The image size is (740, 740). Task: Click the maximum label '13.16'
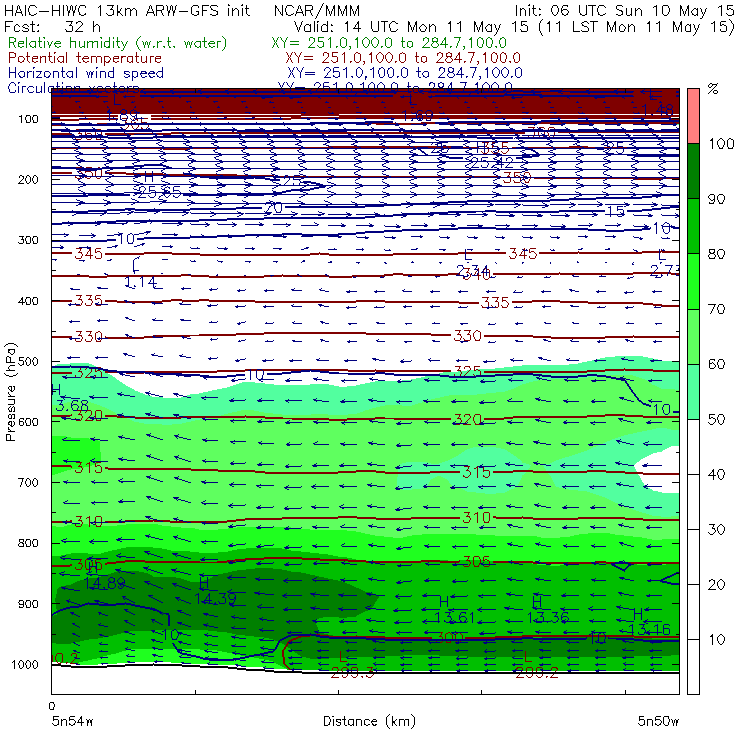tap(650, 630)
